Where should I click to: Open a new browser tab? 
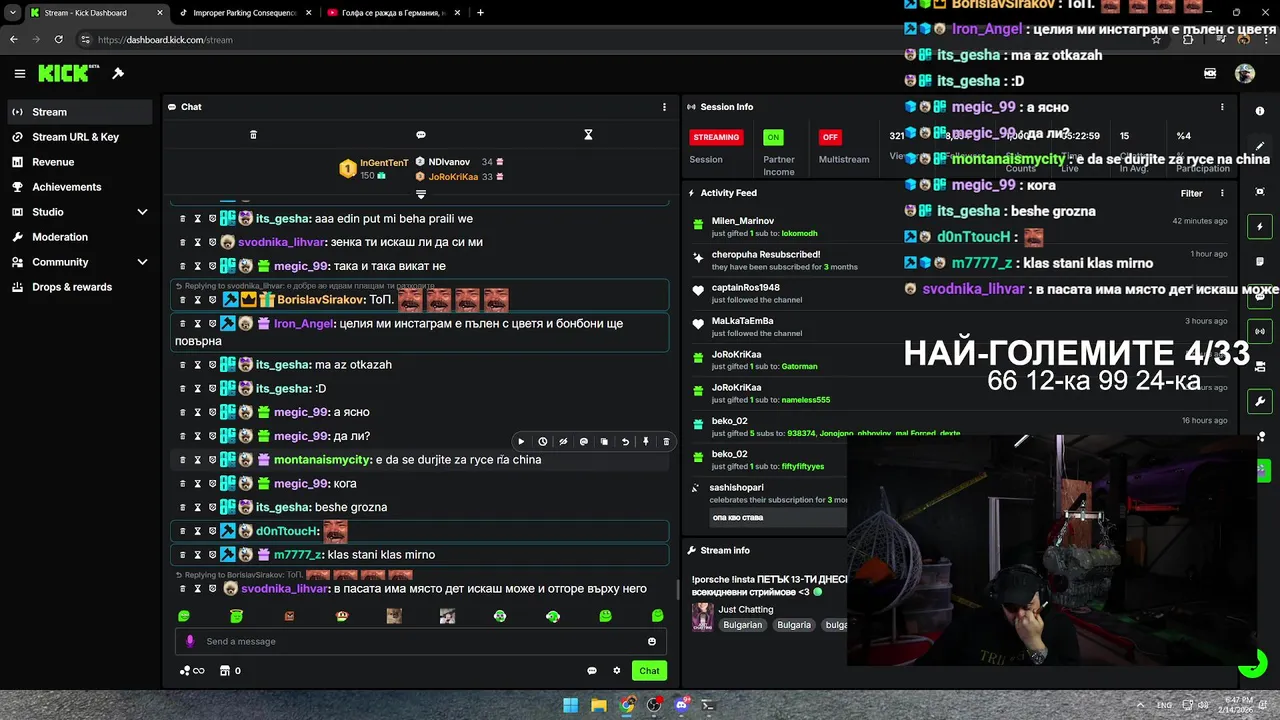[480, 13]
